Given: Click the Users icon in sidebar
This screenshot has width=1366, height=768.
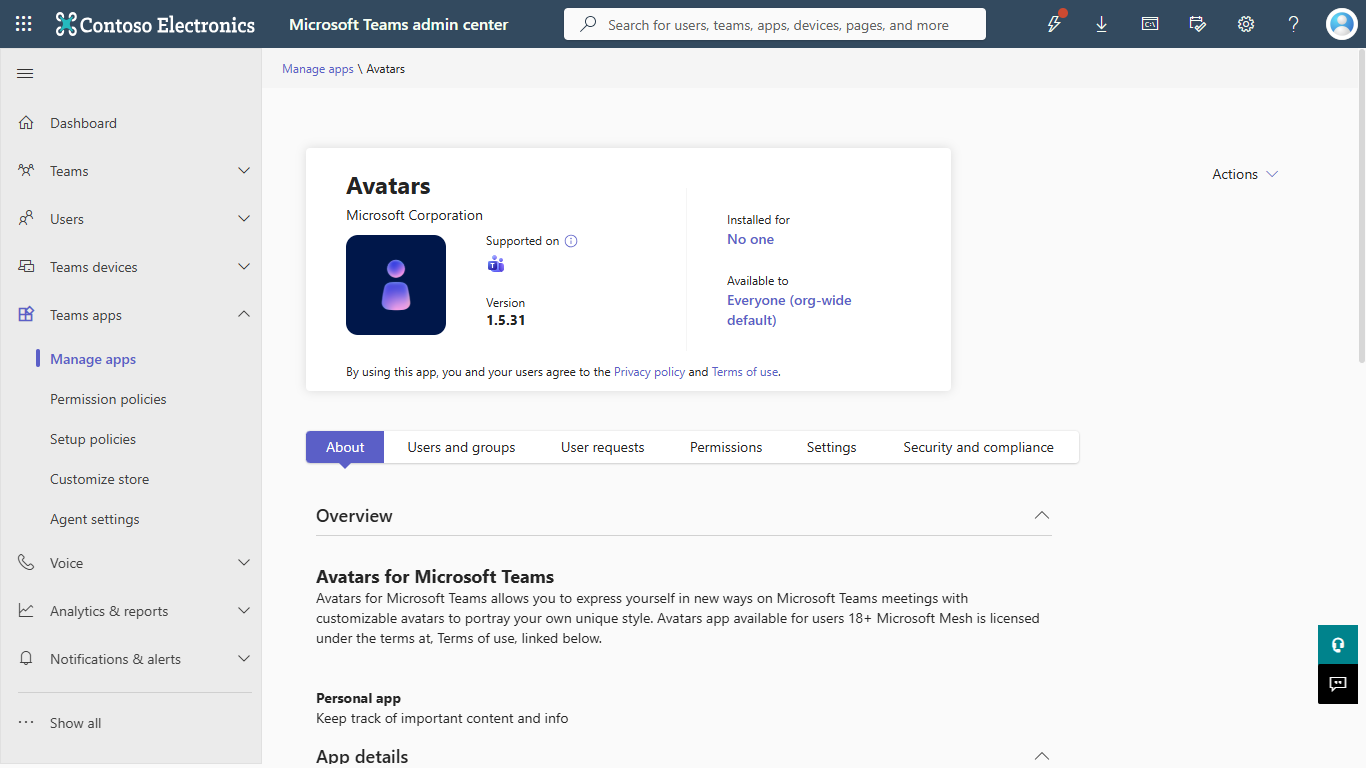Looking at the screenshot, I should tap(26, 219).
